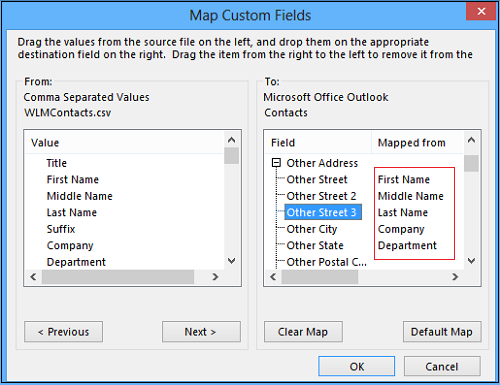500x385 pixels.
Task: Click the left arrow of Value list horizontal scrollbar
Action: (x=33, y=277)
